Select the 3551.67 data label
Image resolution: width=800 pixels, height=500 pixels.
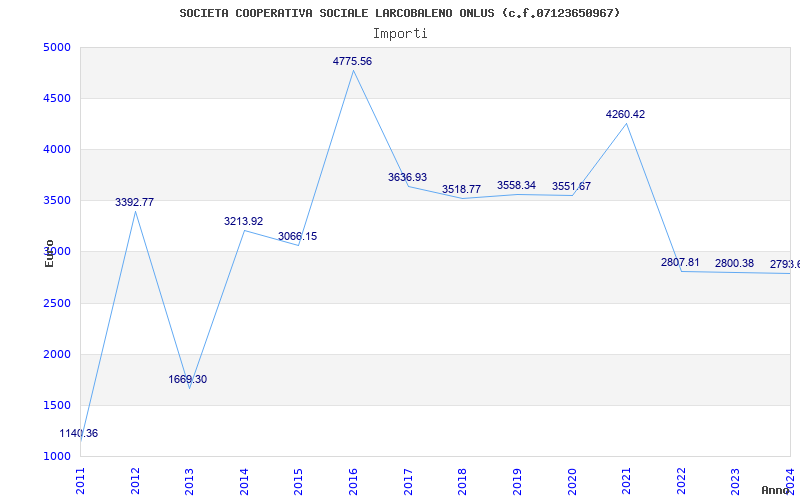(x=571, y=186)
